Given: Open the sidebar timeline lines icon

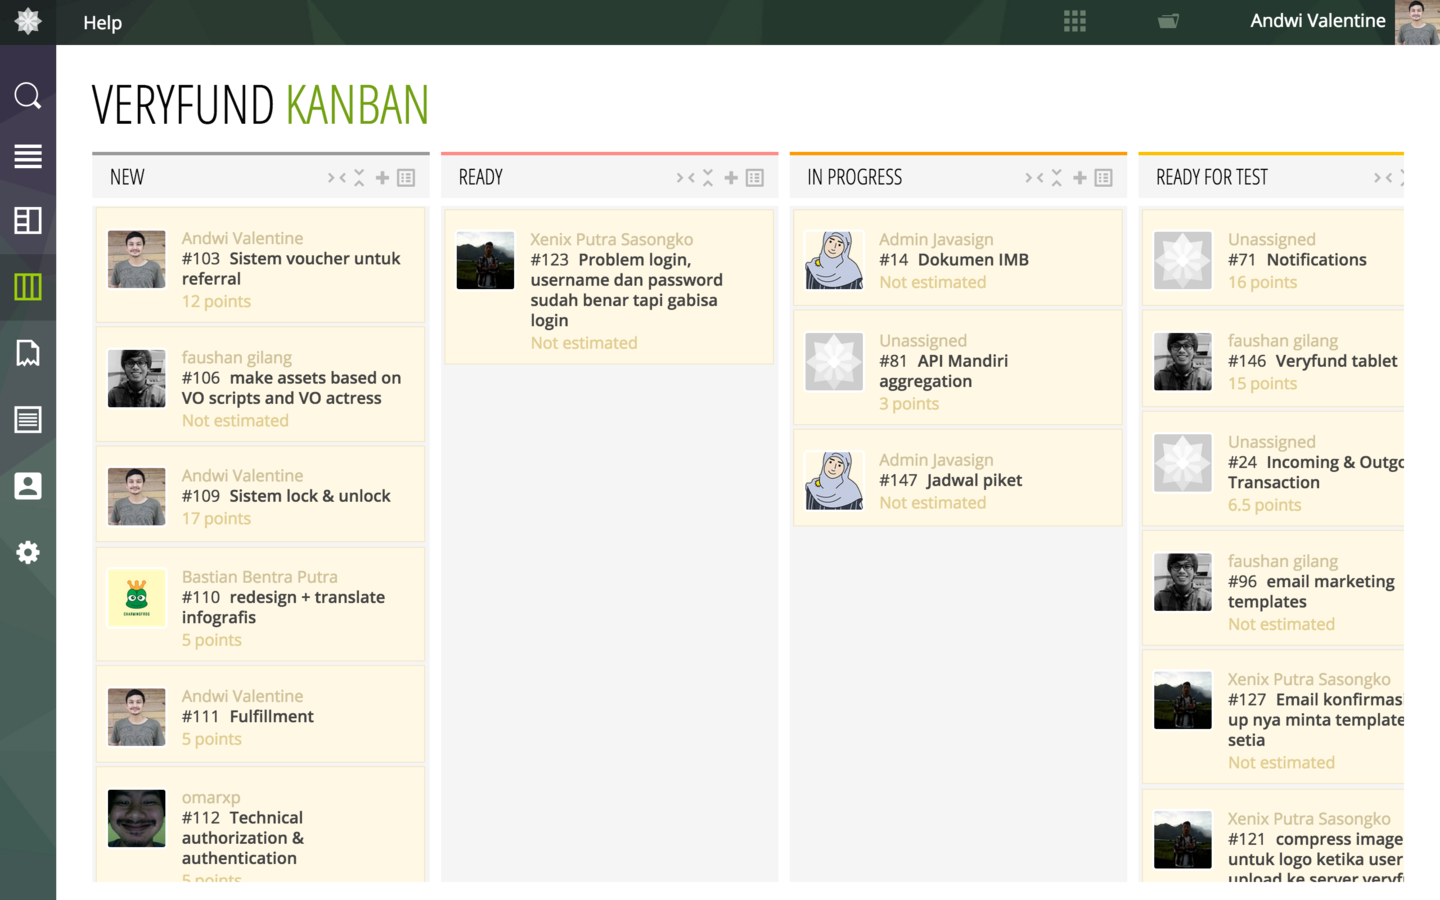Looking at the screenshot, I should point(28,156).
